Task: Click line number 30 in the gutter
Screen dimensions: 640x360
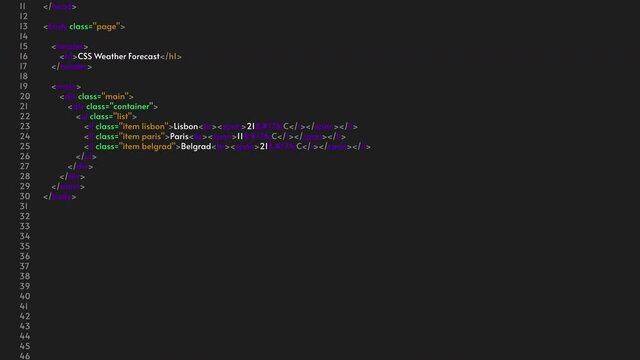Action: click(x=24, y=196)
